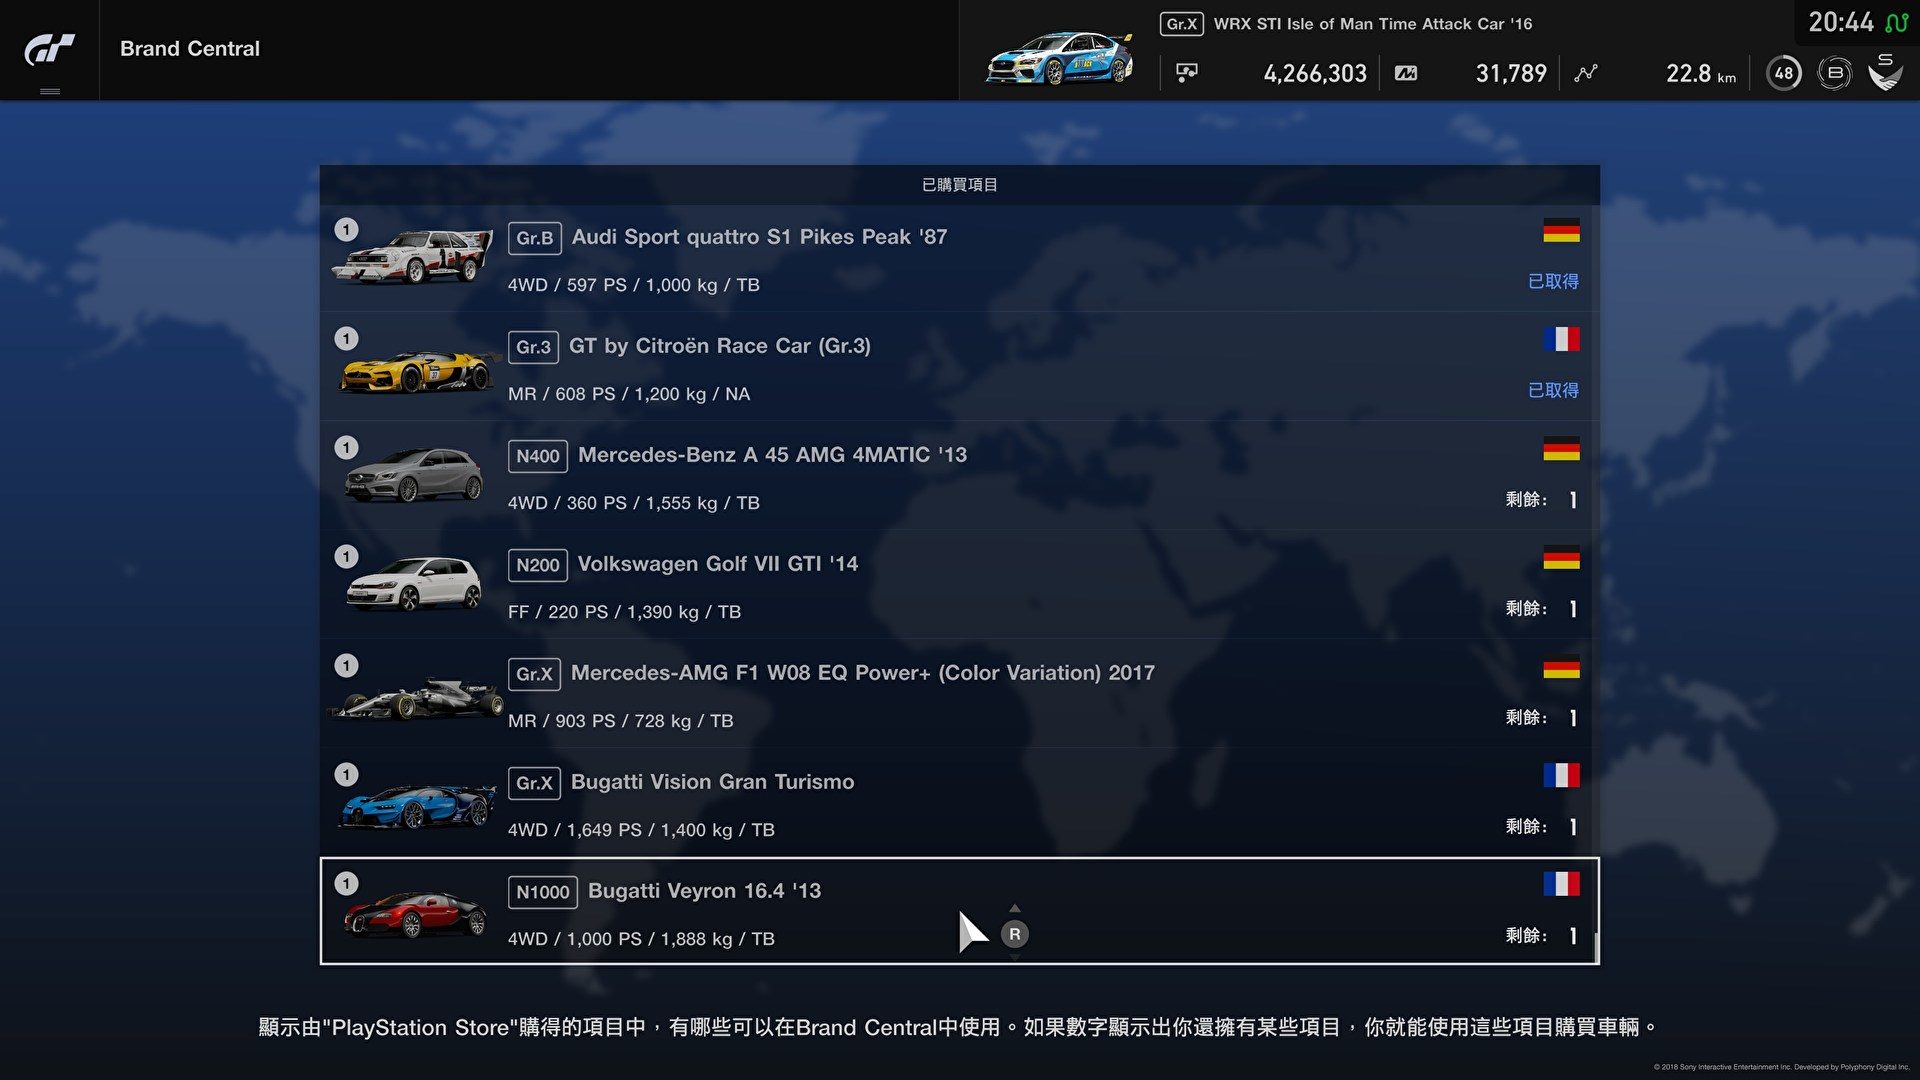Click 剩餘: 1 on Mercedes-Benz A 45 row
The height and width of the screenshot is (1080, 1920).
[1542, 500]
